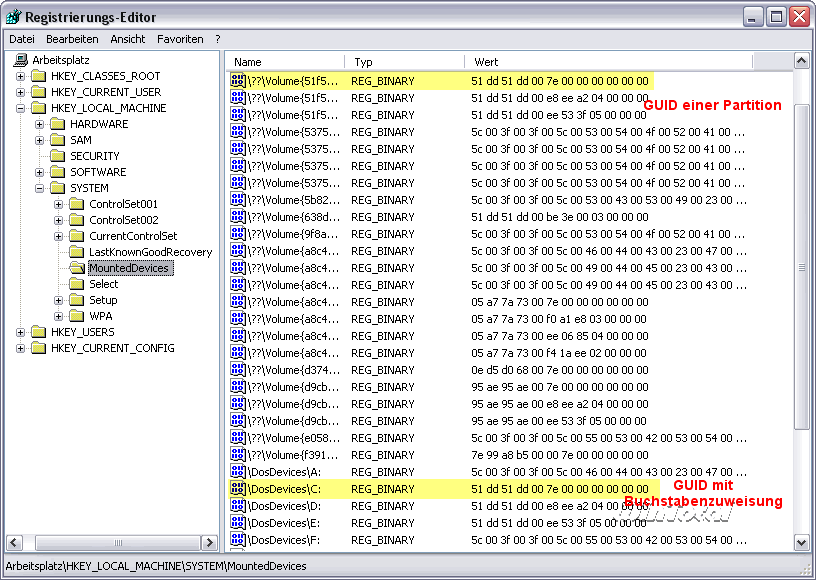The height and width of the screenshot is (580, 816).
Task: Open the Datei menu
Action: pyautogui.click(x=22, y=39)
